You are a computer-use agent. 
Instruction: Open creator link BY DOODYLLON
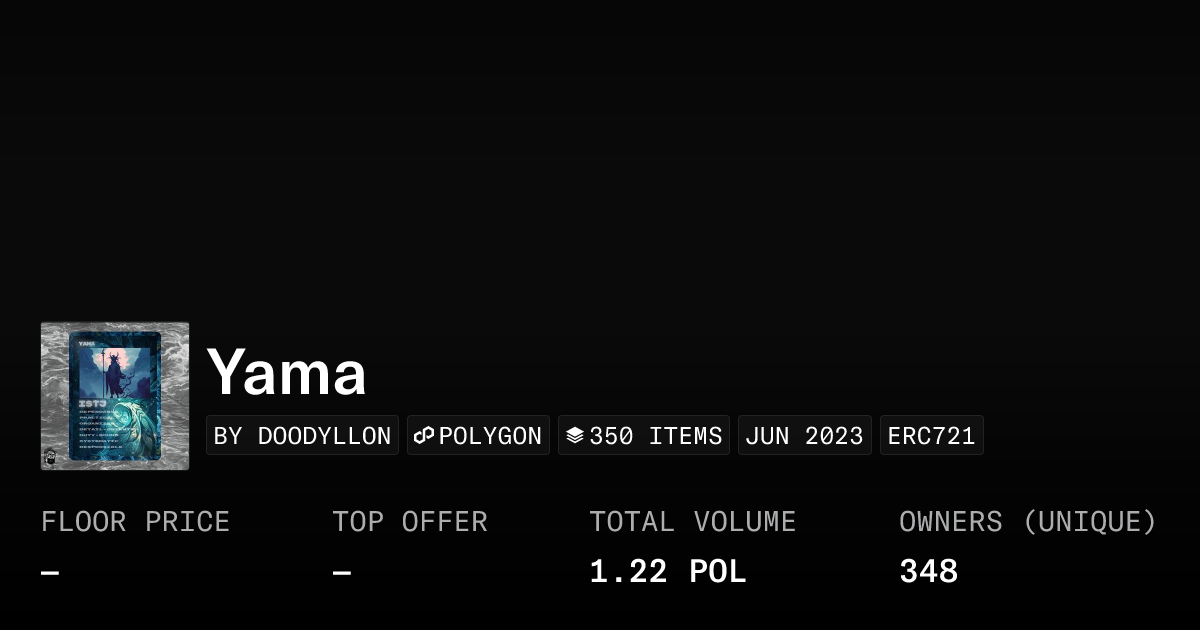pos(302,436)
